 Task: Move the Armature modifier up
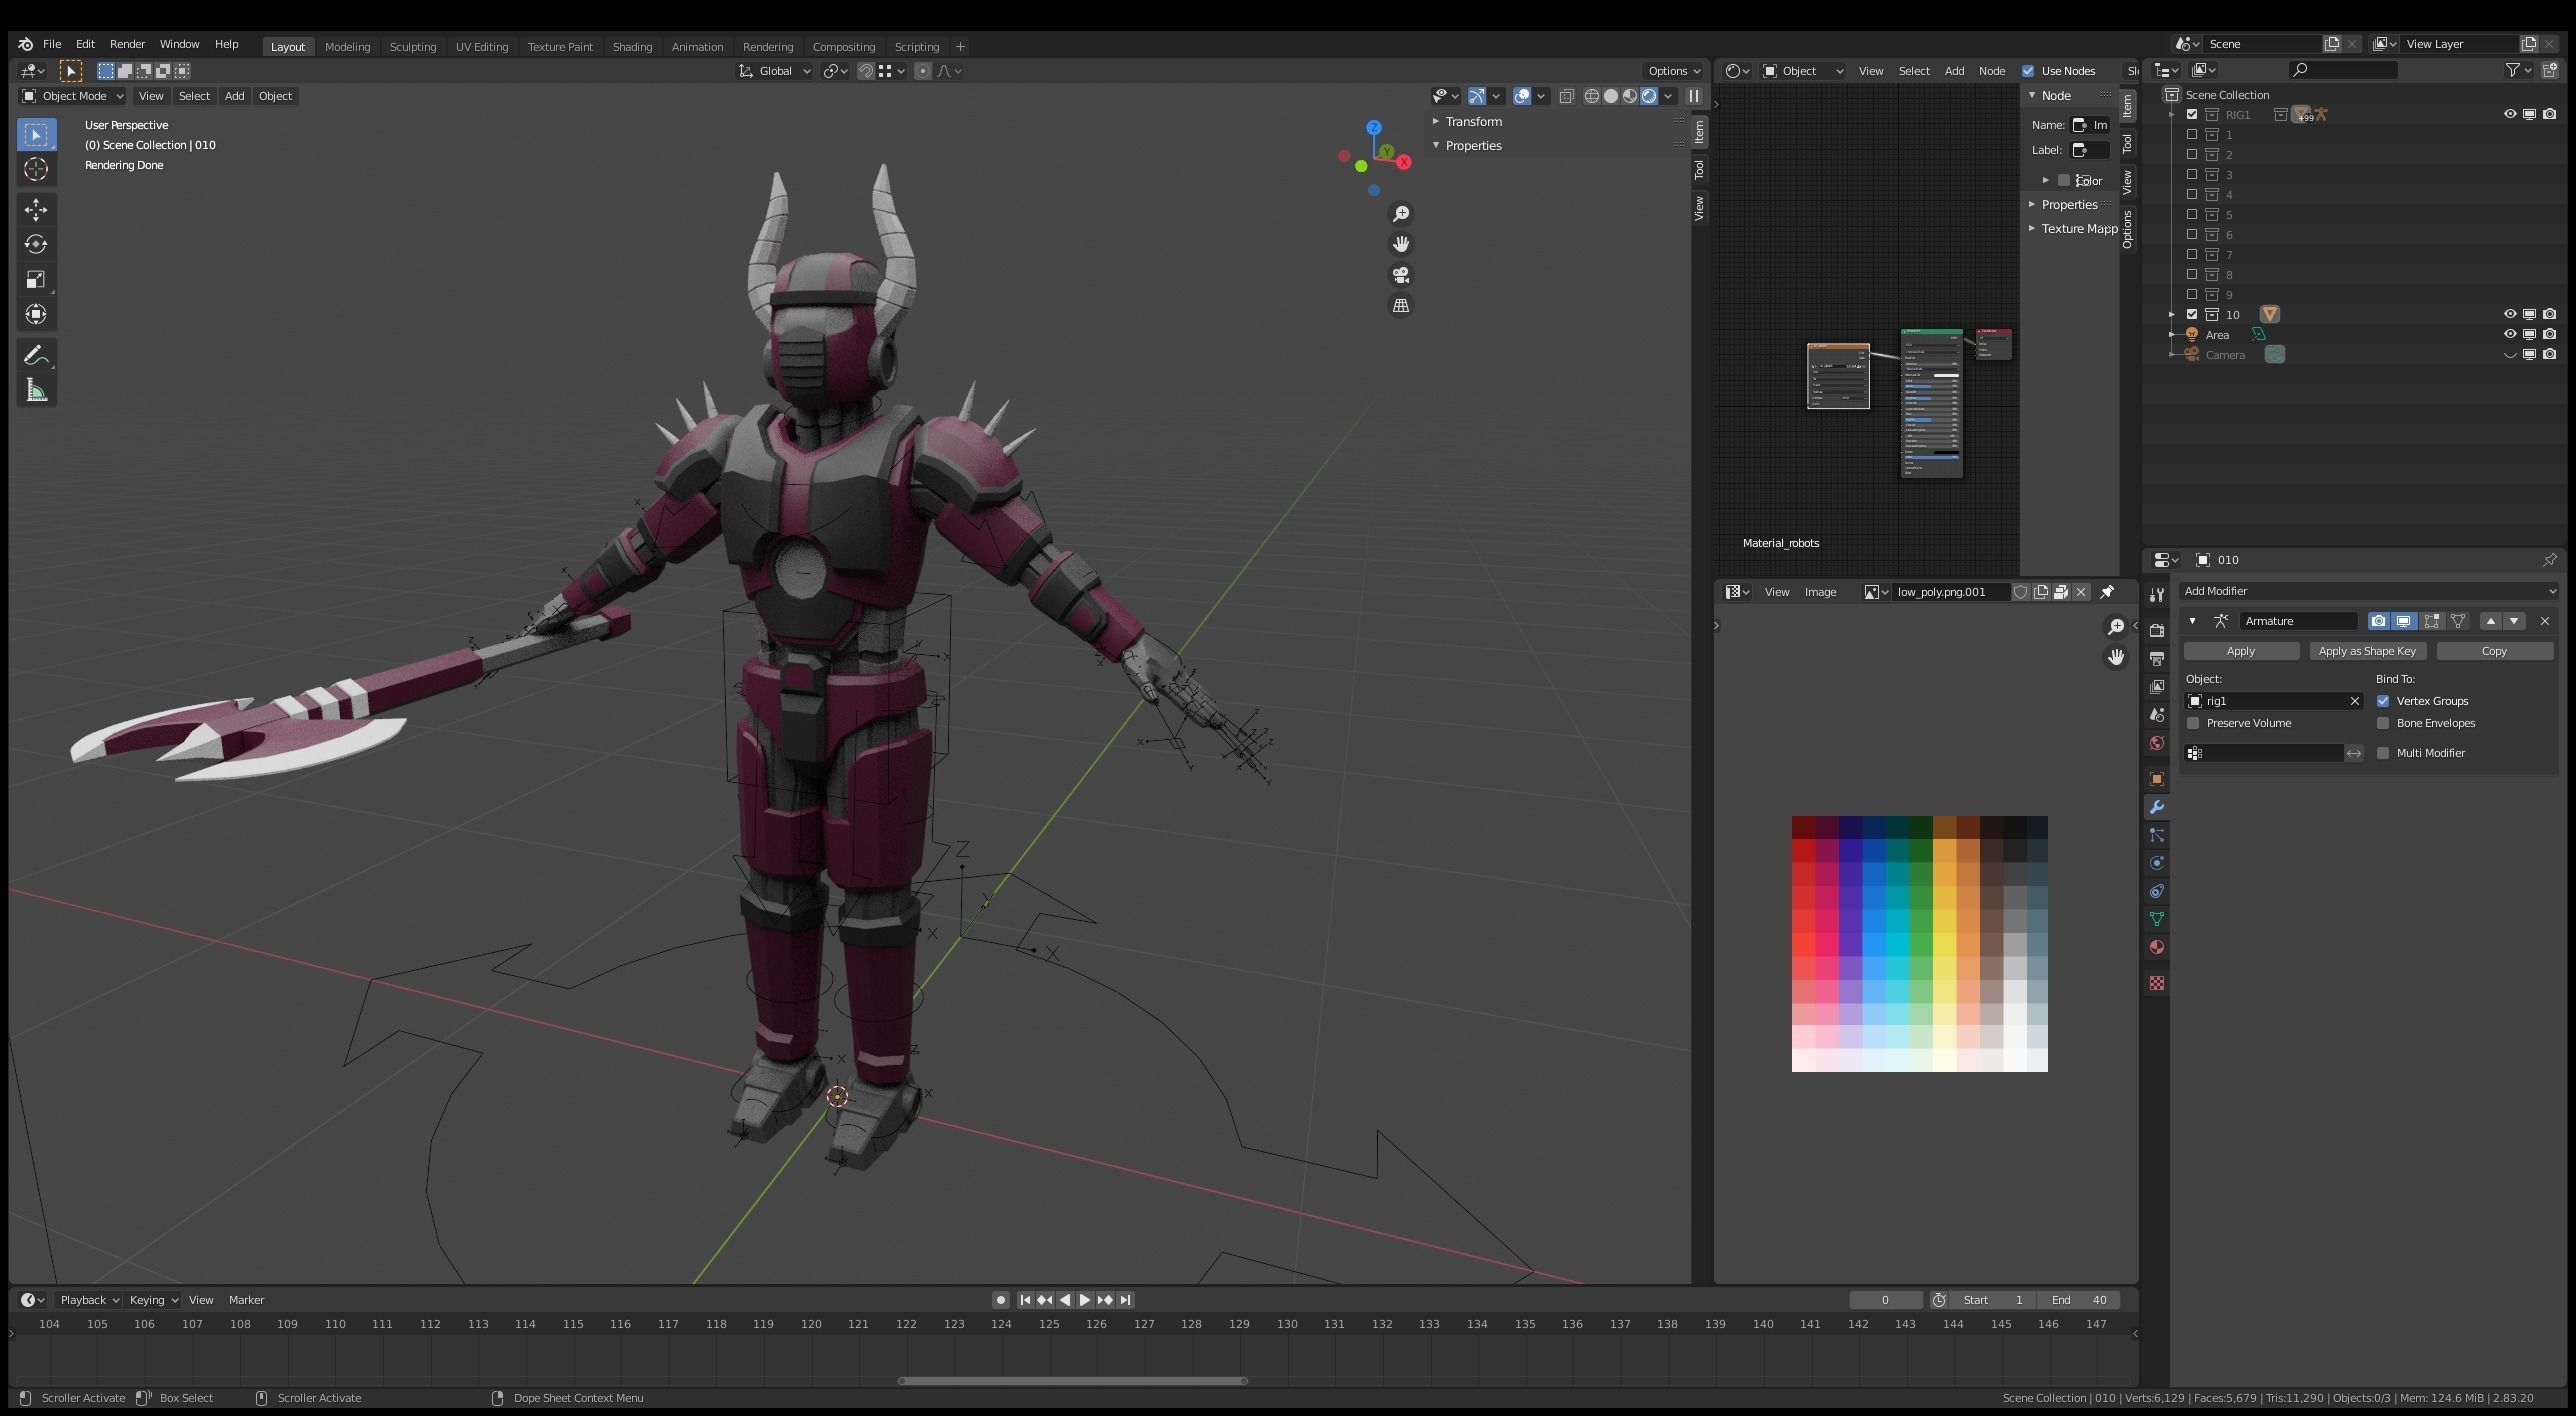[x=2491, y=621]
